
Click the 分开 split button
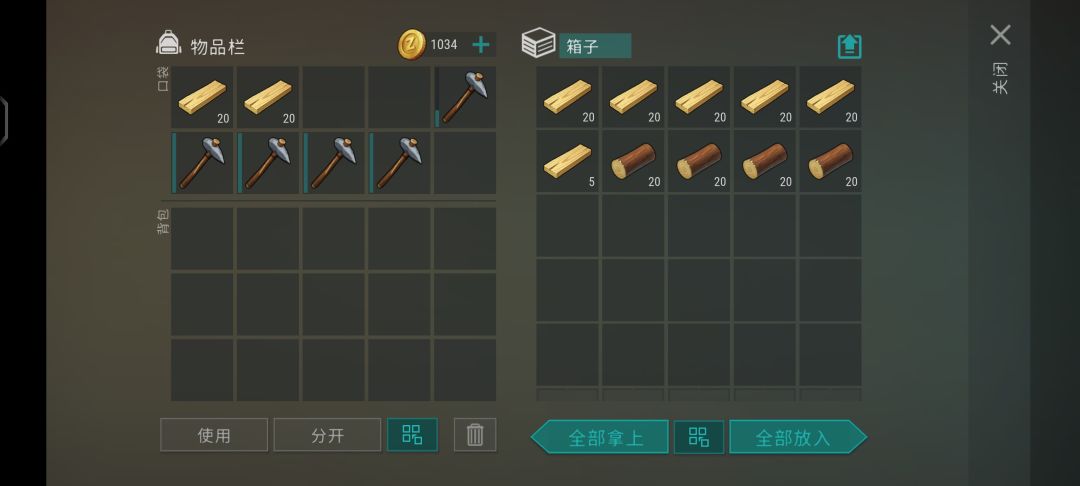pyautogui.click(x=327, y=435)
